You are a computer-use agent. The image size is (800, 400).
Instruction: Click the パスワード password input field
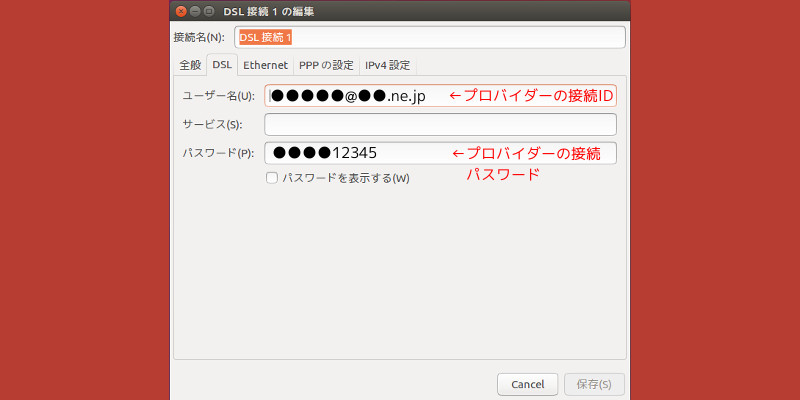[x=440, y=153]
